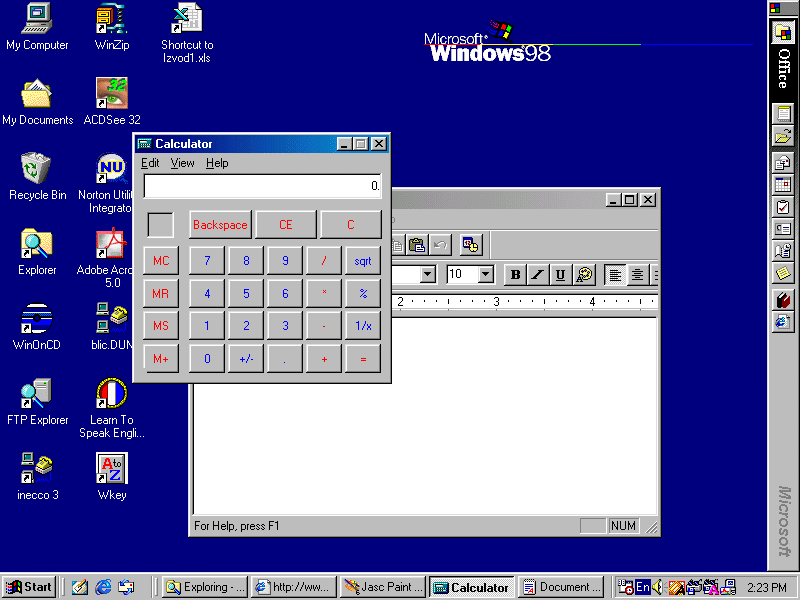Click New Appointment calendar icon on Office bar
This screenshot has height=600, width=800.
[783, 185]
